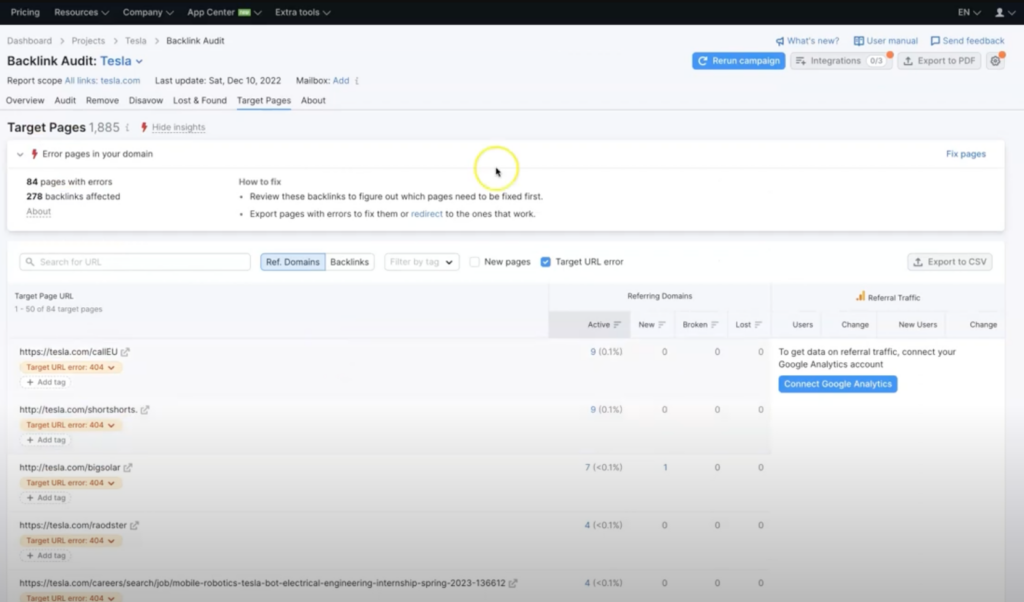The image size is (1024, 602).
Task: Click About link under backlinks affected
Action: (39, 212)
